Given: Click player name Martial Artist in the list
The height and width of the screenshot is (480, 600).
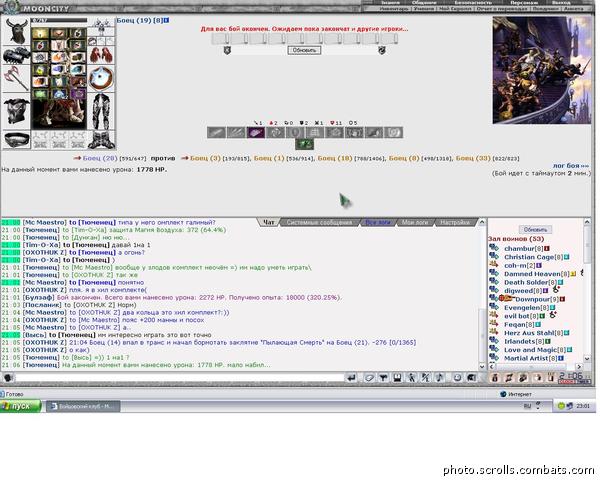Looking at the screenshot, I should click(526, 358).
